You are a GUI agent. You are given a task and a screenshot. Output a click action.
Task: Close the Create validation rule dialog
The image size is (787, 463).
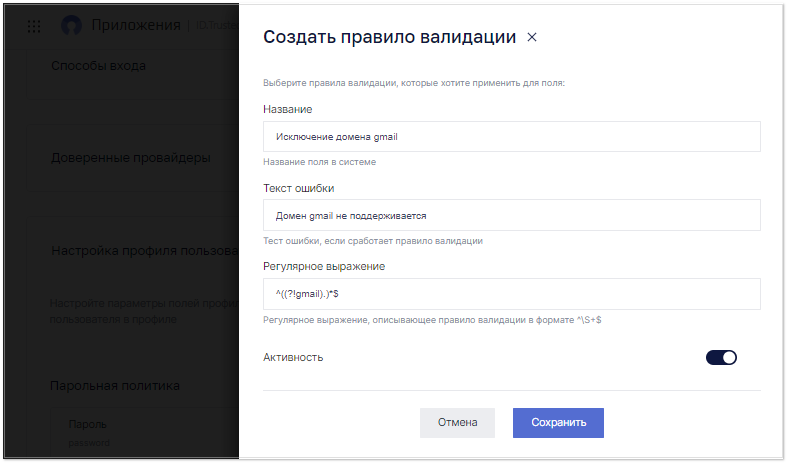(x=532, y=37)
